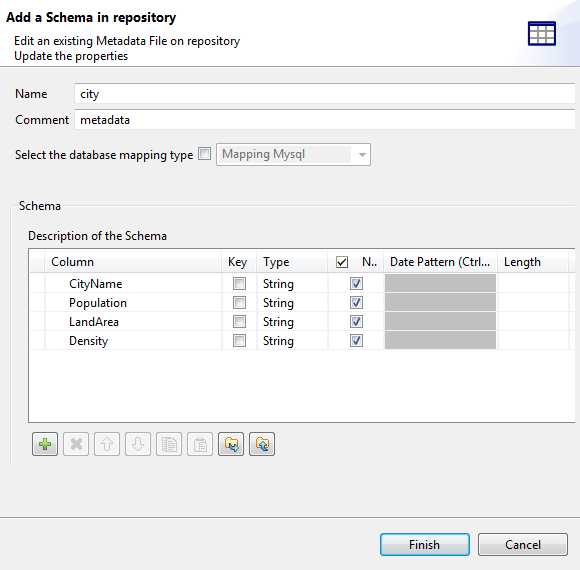580x570 pixels.
Task: Import schema from XML file icon
Action: pyautogui.click(x=231, y=444)
